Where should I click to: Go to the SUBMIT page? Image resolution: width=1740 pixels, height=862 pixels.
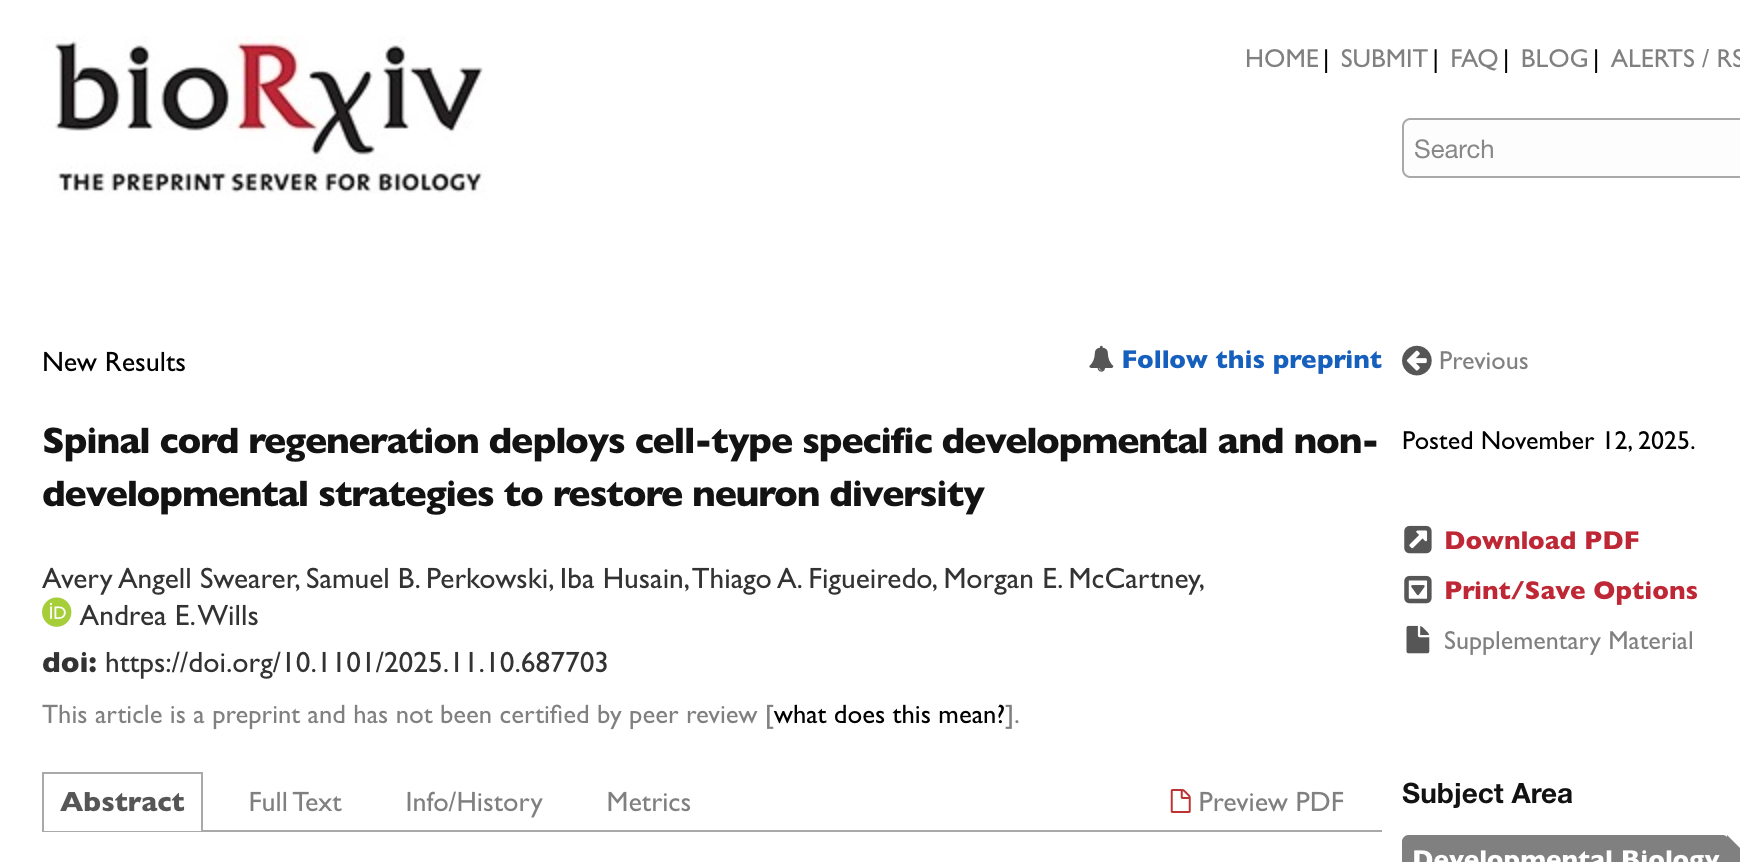coord(1383,59)
